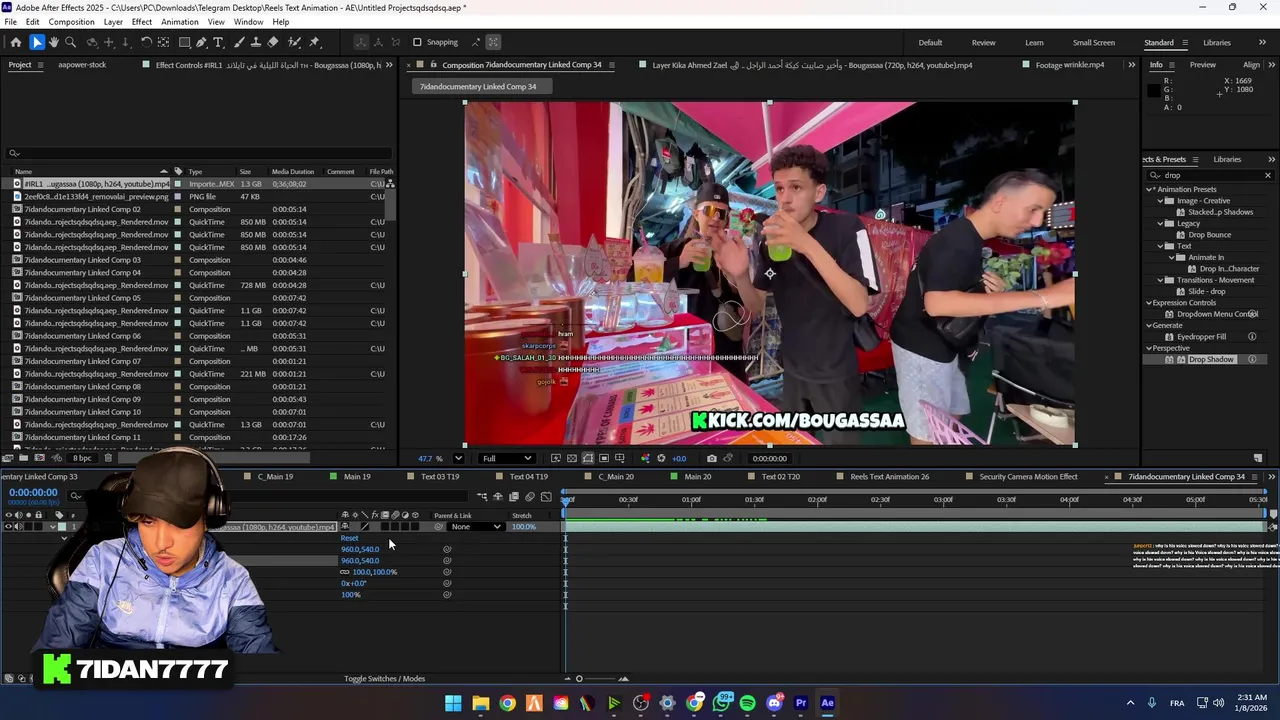Select the Eraser tool
The image size is (1280, 720).
point(273,42)
